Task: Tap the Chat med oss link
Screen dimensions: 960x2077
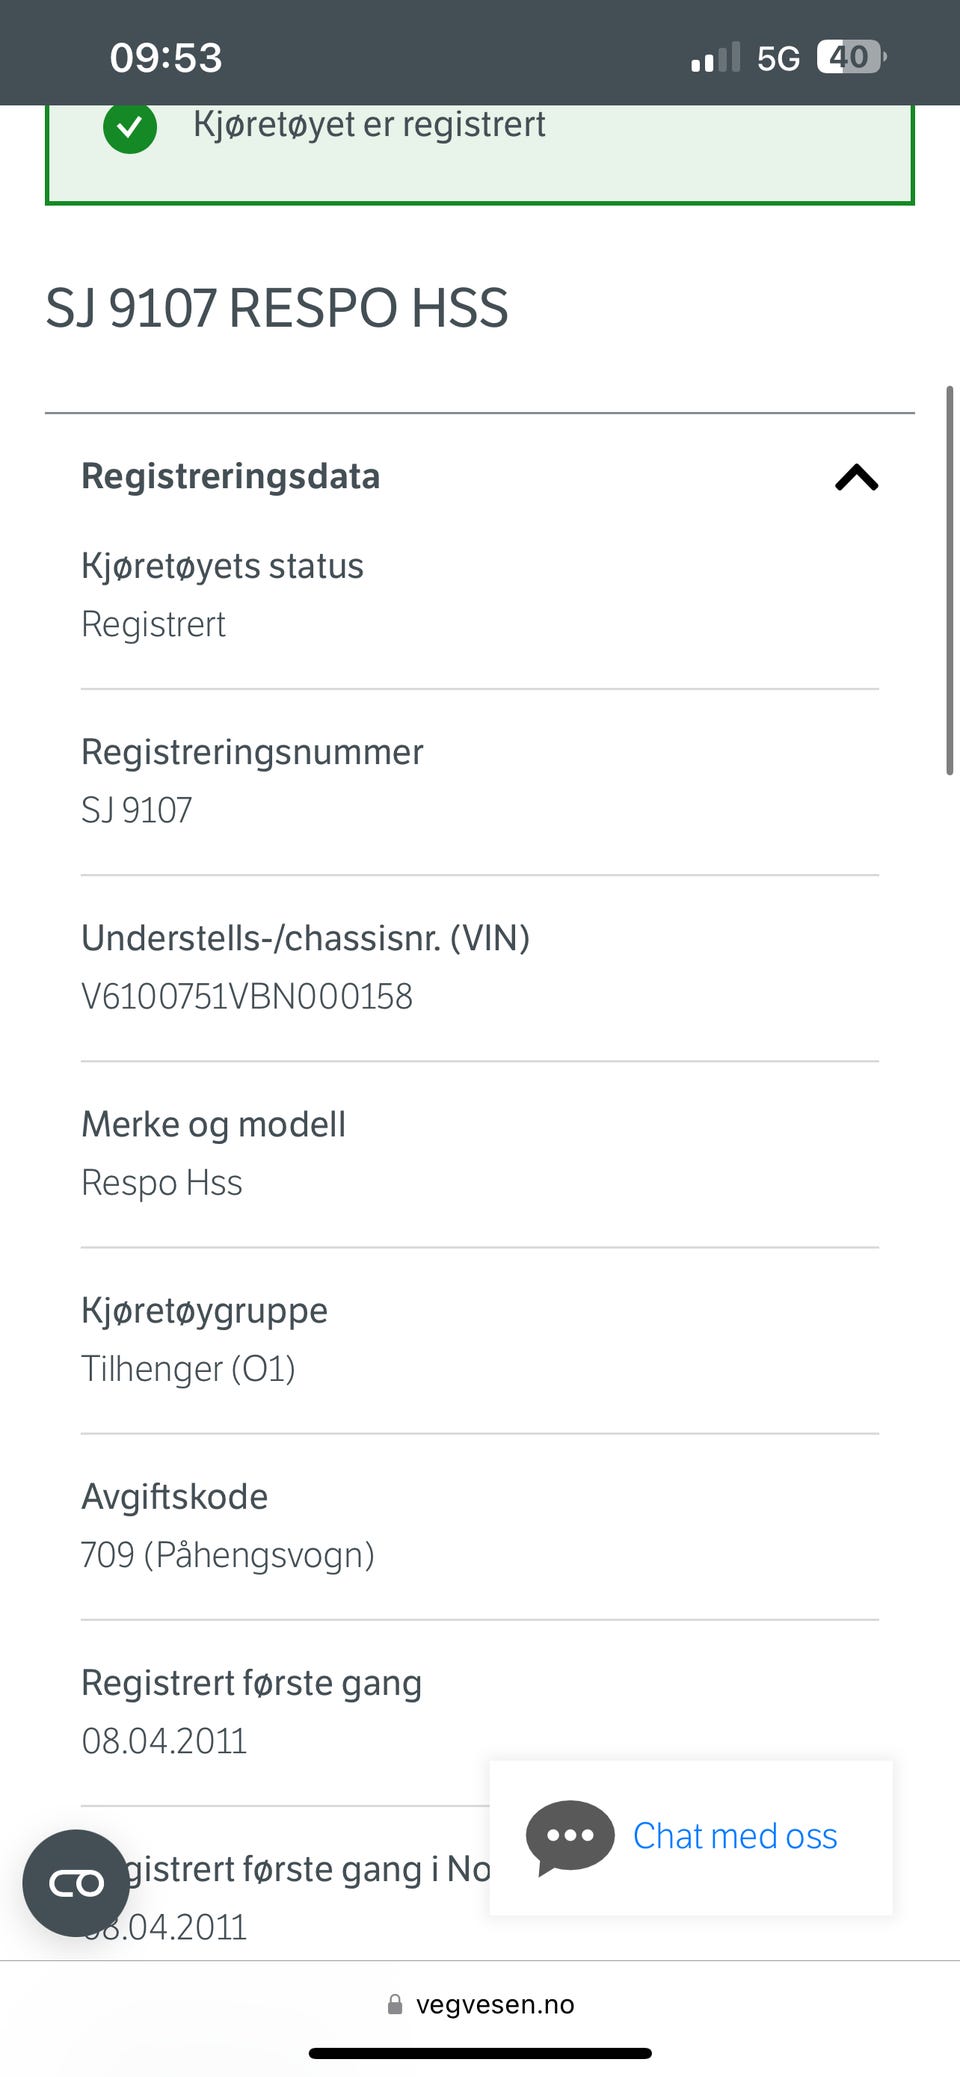Action: pyautogui.click(x=735, y=1836)
